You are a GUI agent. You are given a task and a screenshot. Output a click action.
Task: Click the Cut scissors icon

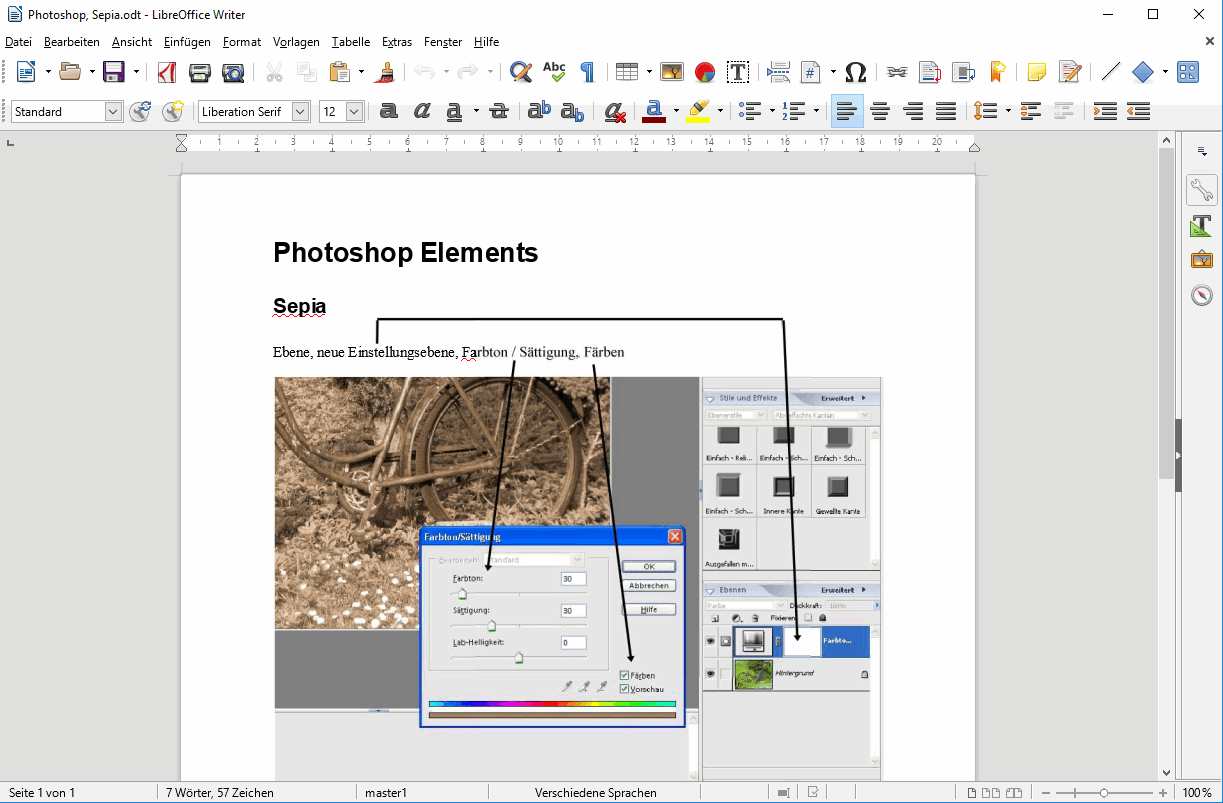tap(274, 72)
